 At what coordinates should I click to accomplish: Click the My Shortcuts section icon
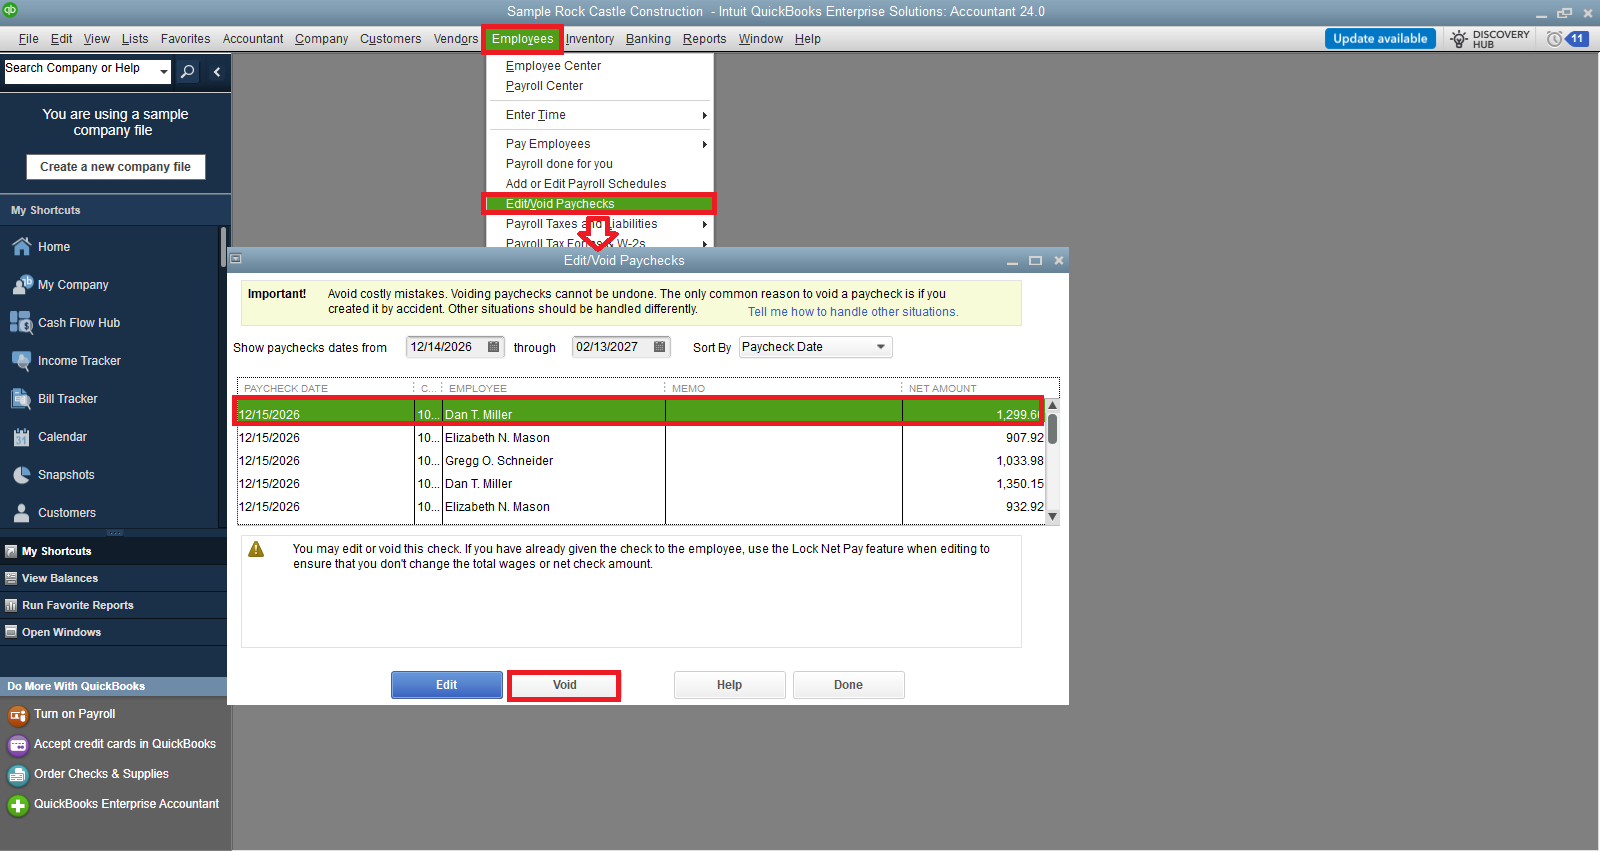pyautogui.click(x=11, y=551)
